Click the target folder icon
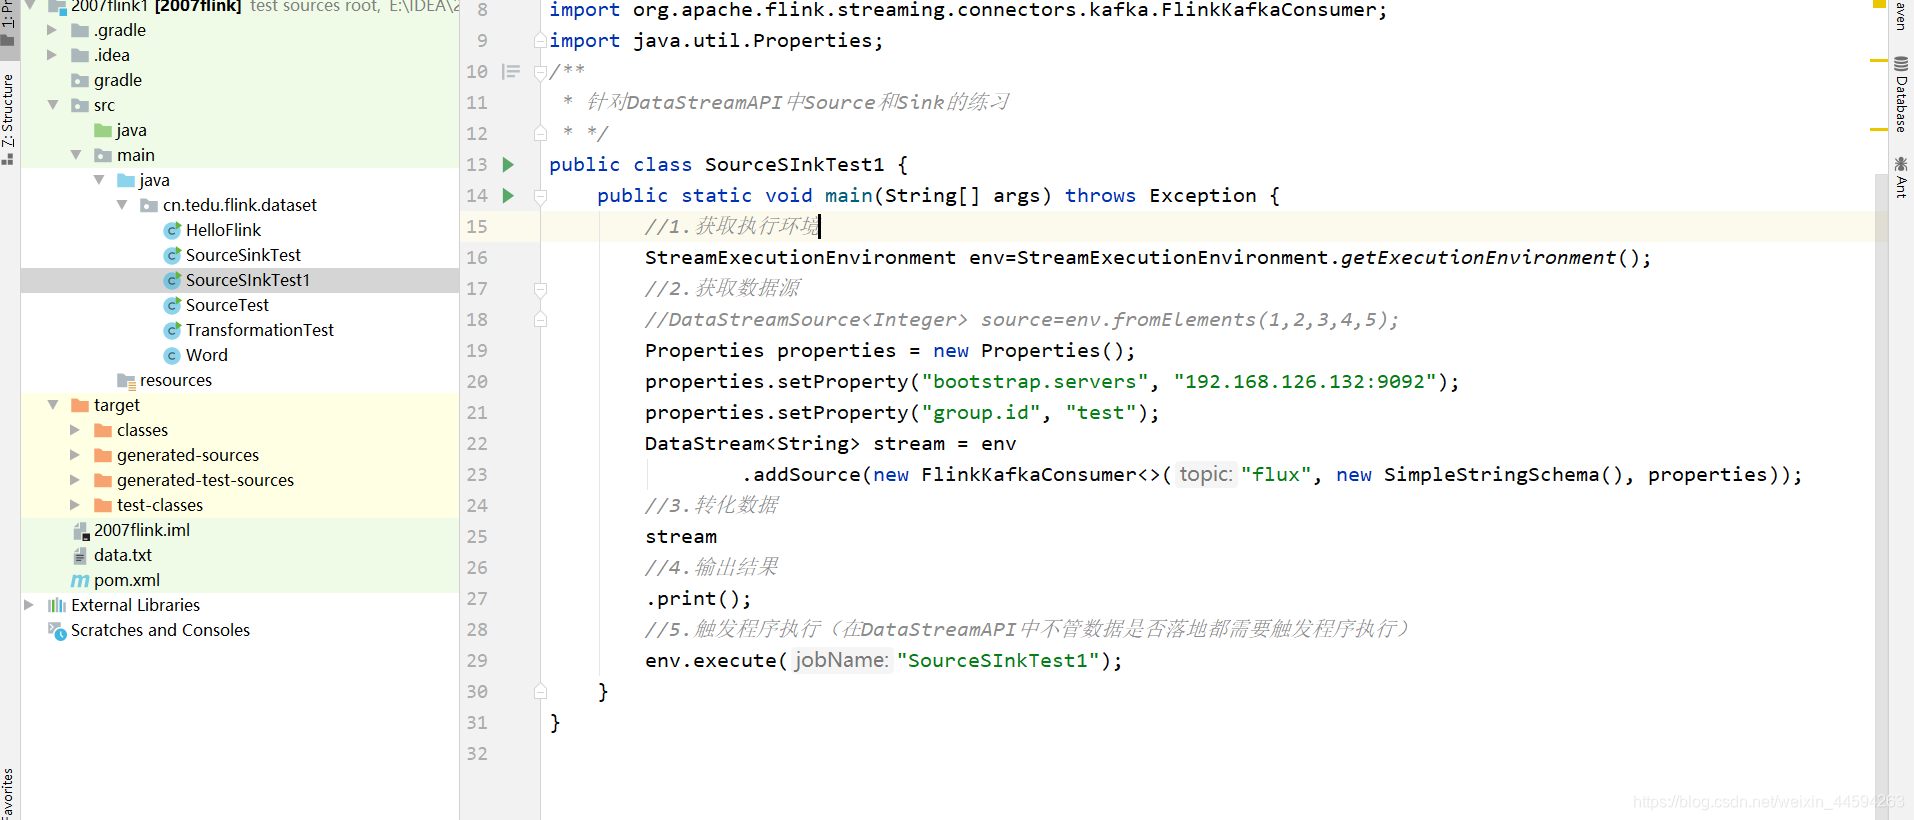1914x820 pixels. [80, 405]
